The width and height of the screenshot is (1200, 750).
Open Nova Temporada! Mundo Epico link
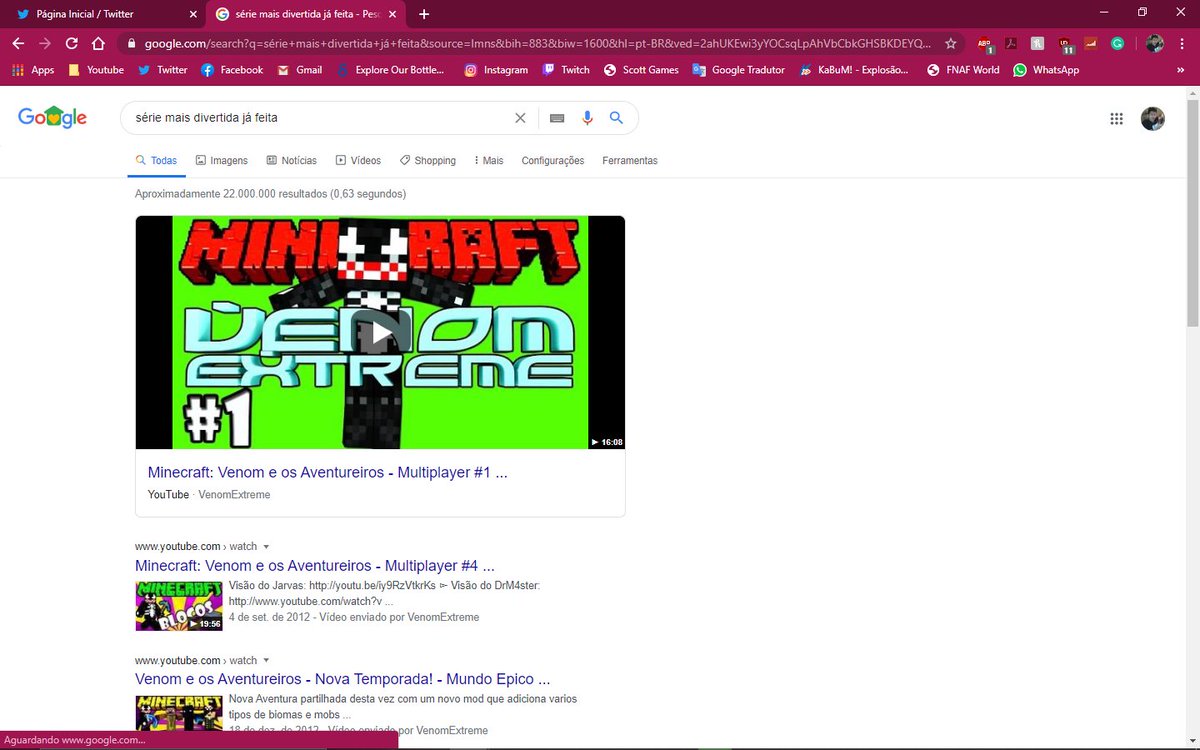pyautogui.click(x=343, y=680)
